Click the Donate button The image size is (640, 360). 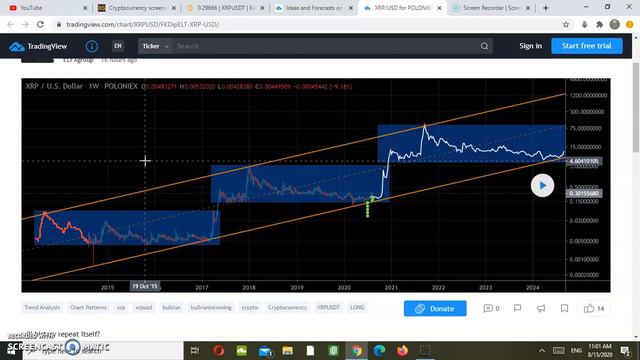tap(435, 309)
